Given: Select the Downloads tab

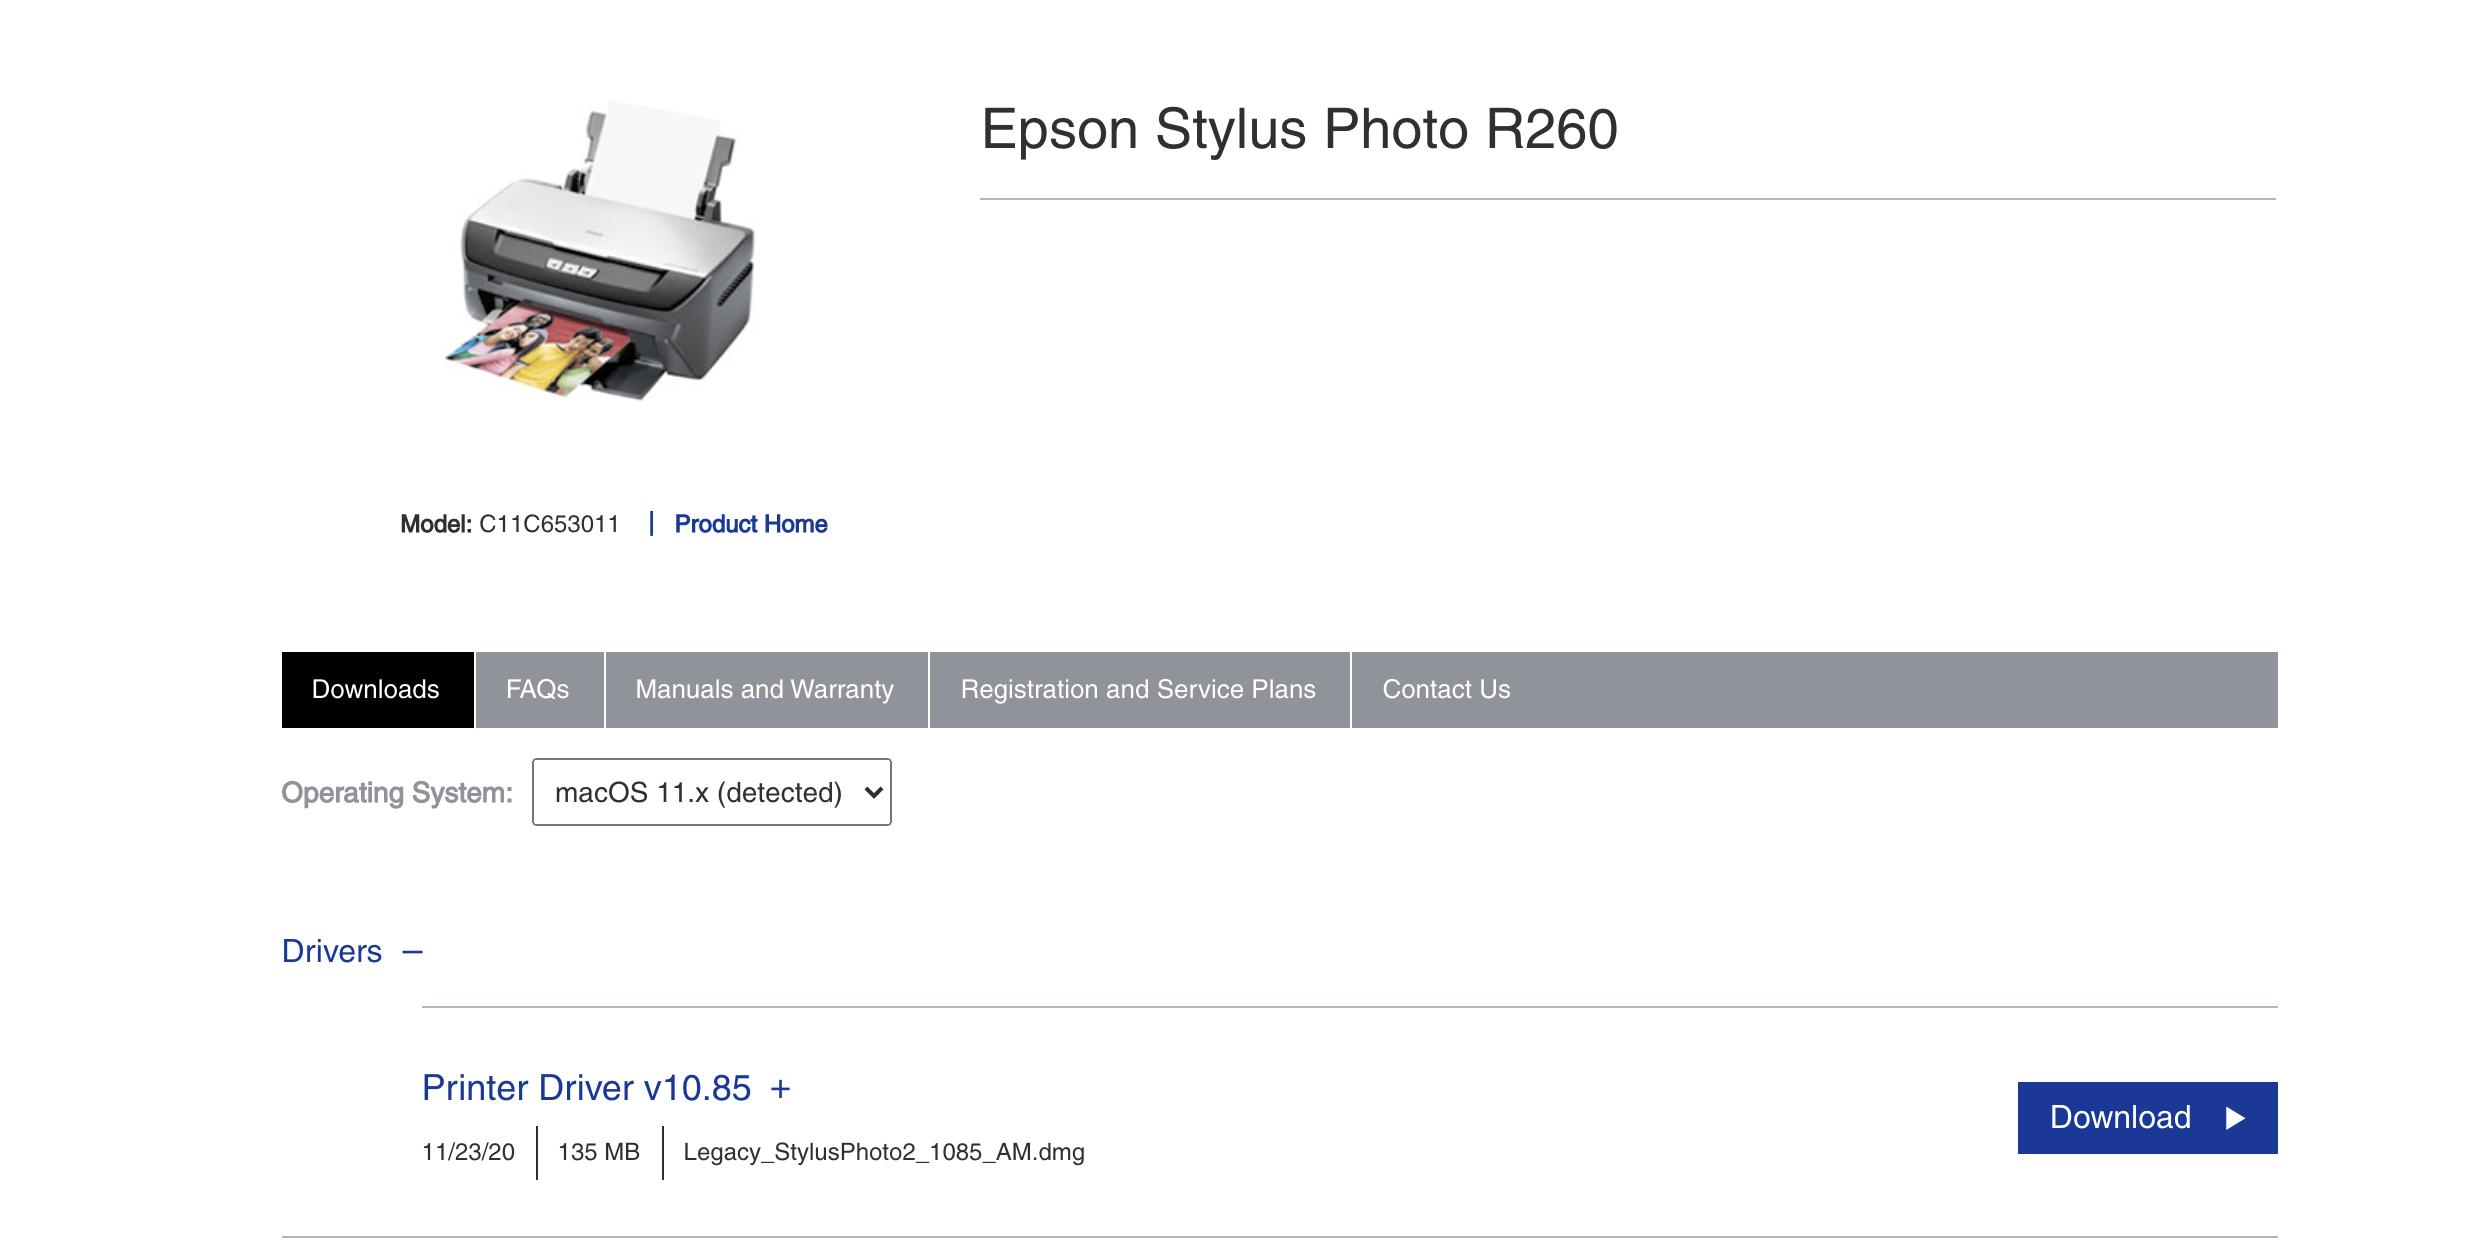Looking at the screenshot, I should pyautogui.click(x=376, y=689).
